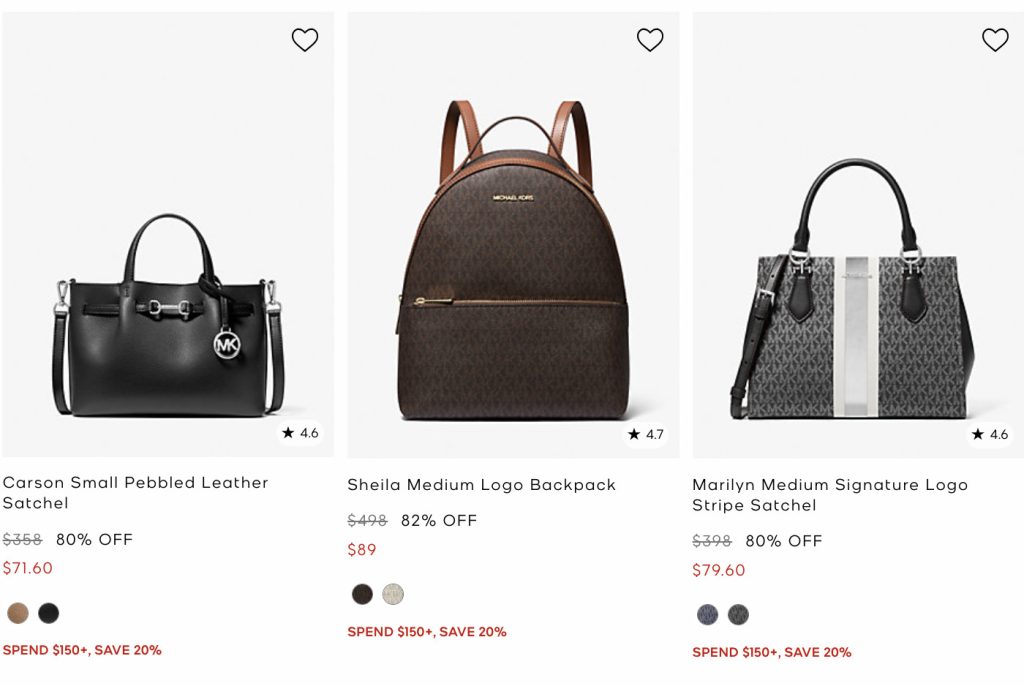Choose navy swatch for Marilyn Satchel
This screenshot has height=686, width=1024.
pyautogui.click(x=708, y=614)
